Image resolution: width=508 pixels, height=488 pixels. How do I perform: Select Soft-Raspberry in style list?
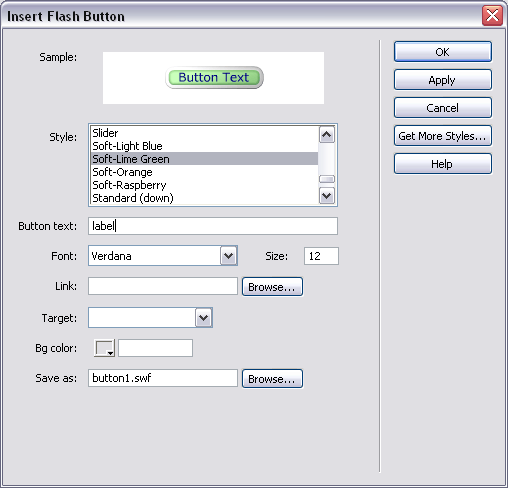[204, 185]
